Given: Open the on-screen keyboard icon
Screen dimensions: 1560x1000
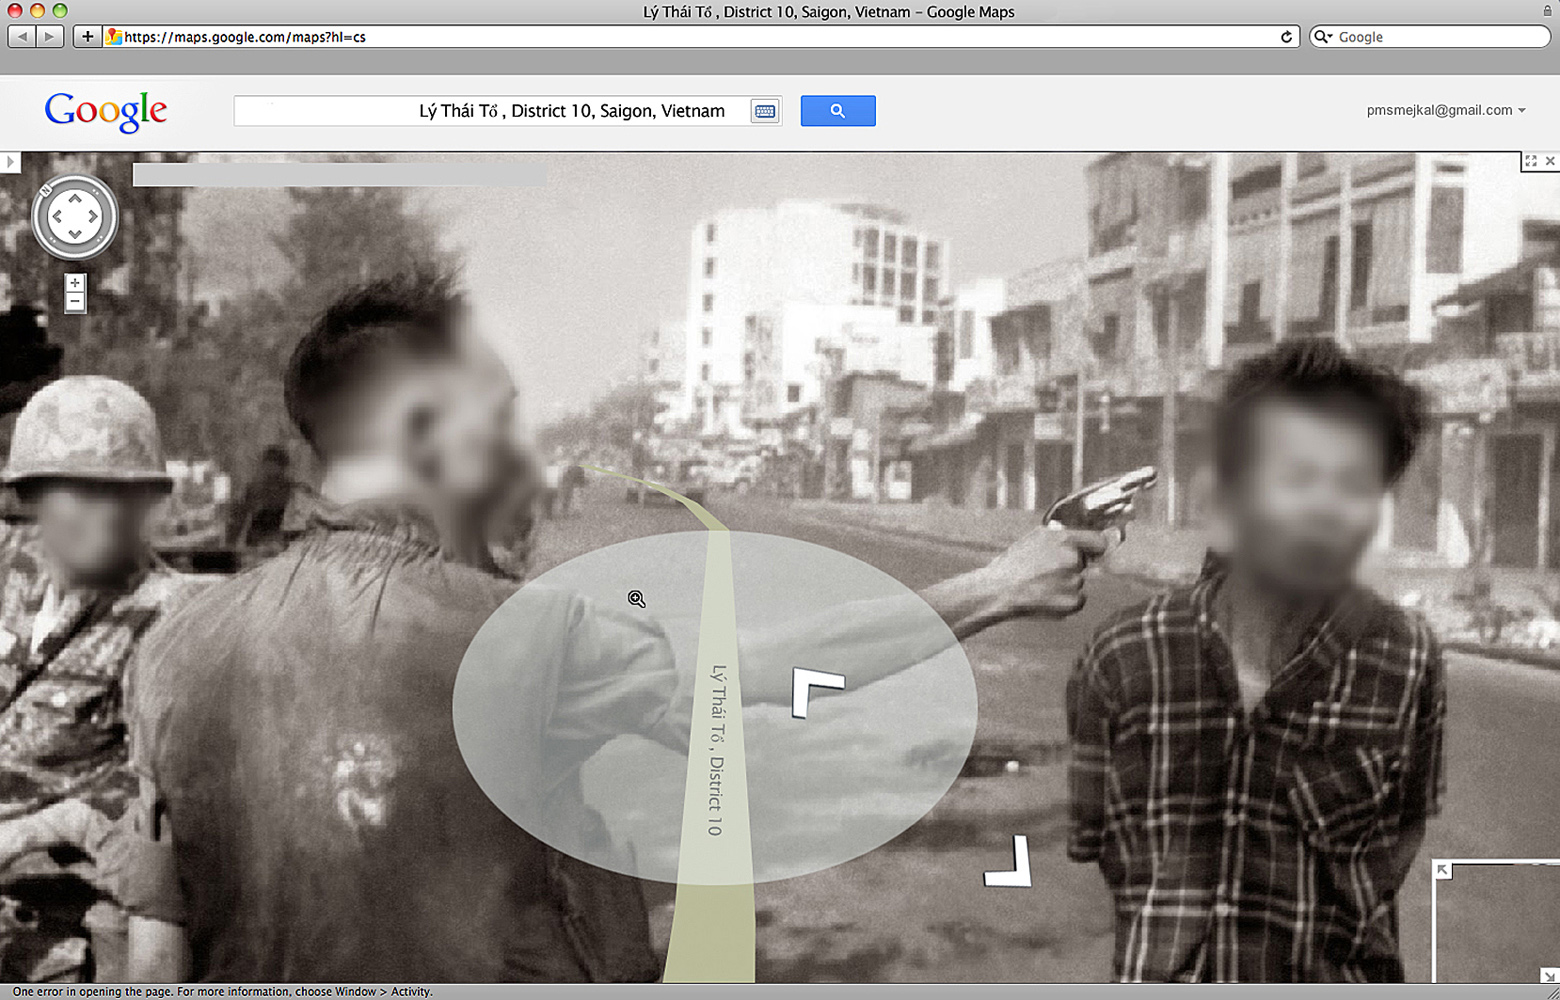Looking at the screenshot, I should click(x=765, y=111).
